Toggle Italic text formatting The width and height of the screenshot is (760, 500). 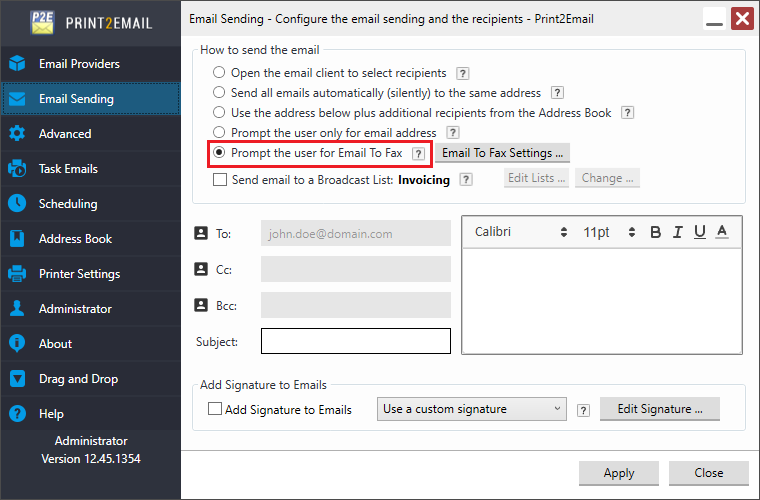(x=678, y=232)
